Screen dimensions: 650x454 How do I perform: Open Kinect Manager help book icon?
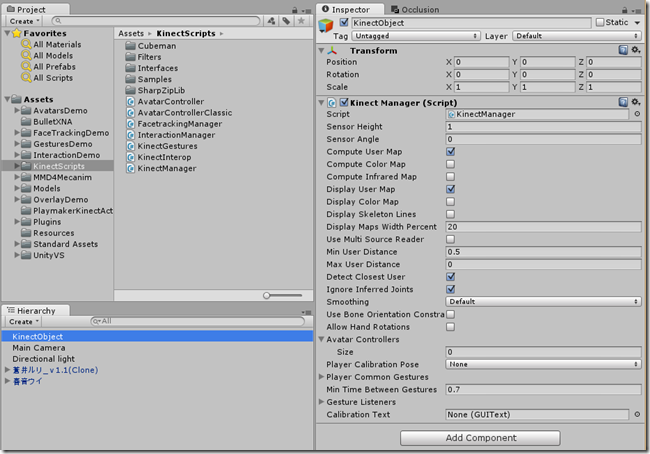623,102
